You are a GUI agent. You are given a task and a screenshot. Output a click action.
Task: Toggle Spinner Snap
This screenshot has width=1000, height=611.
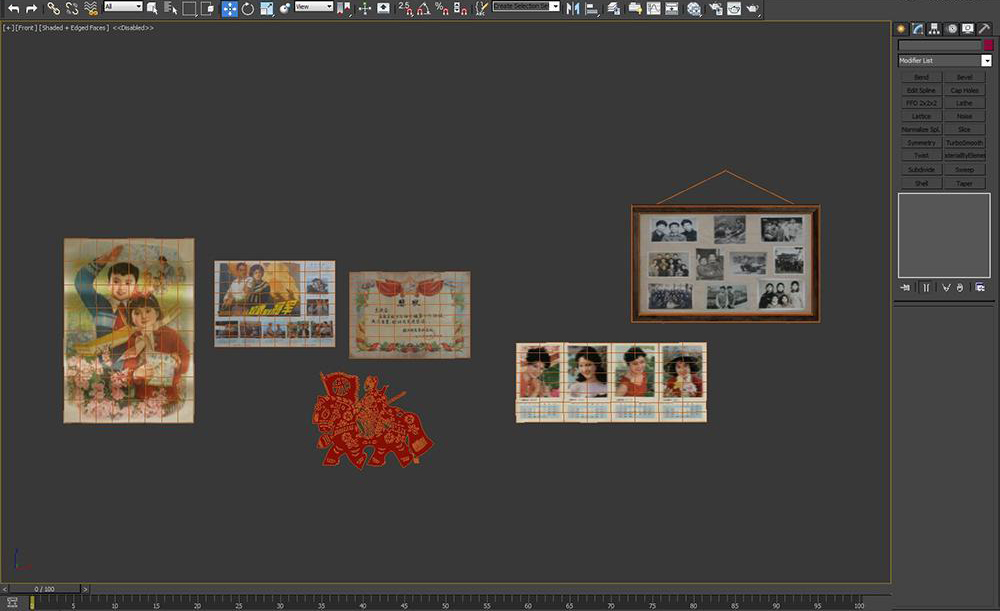pos(460,8)
